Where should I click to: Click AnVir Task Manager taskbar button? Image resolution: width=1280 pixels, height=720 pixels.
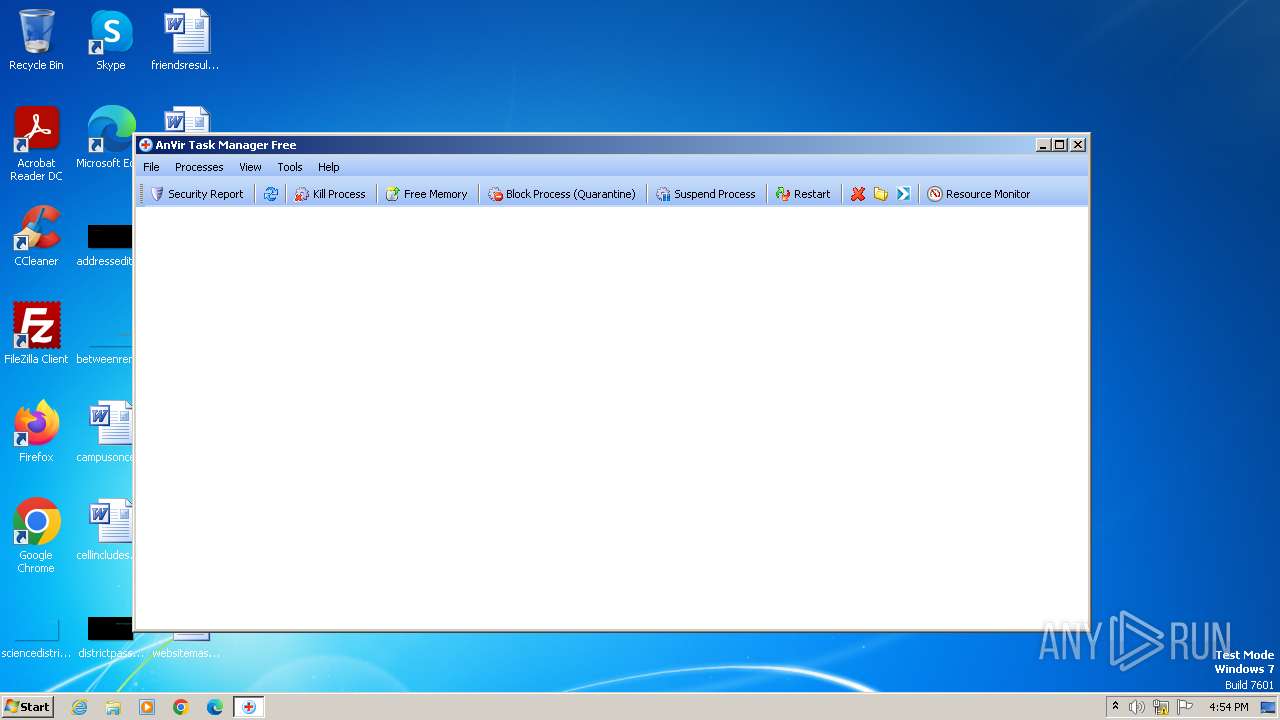click(249, 707)
